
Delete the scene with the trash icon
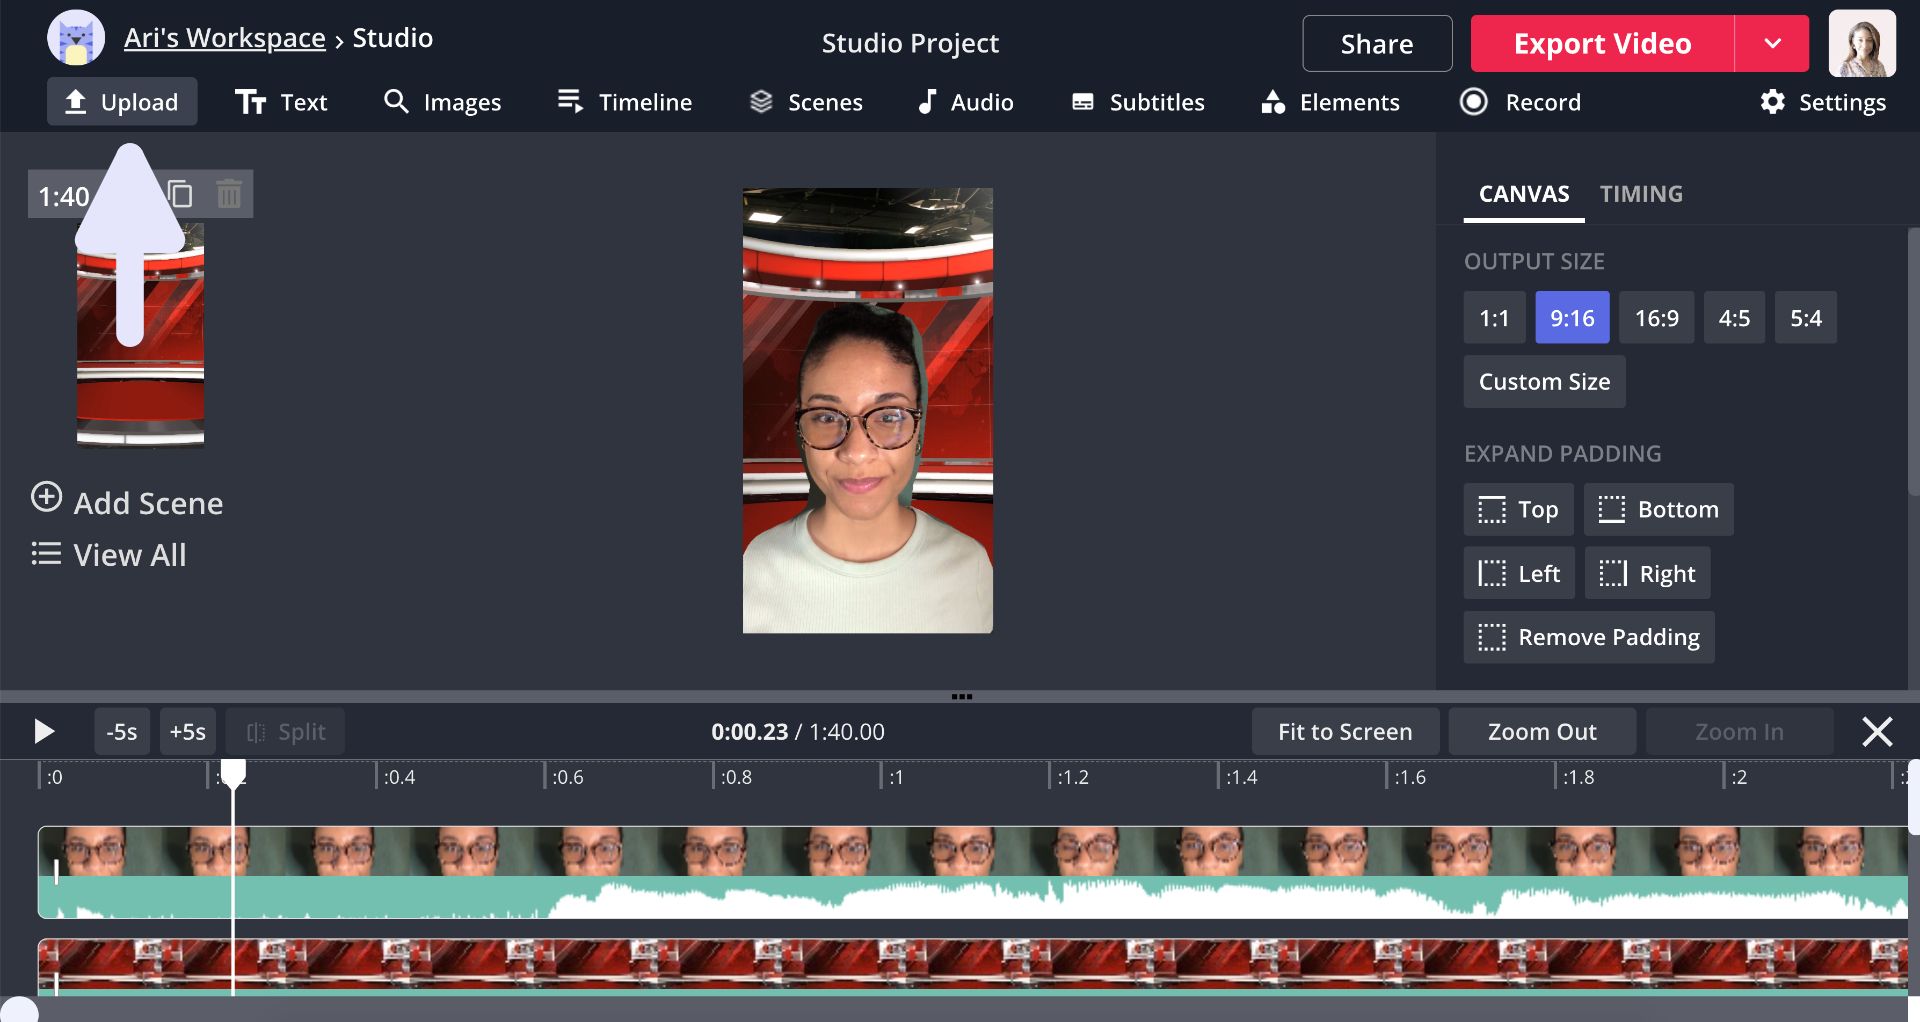click(229, 194)
